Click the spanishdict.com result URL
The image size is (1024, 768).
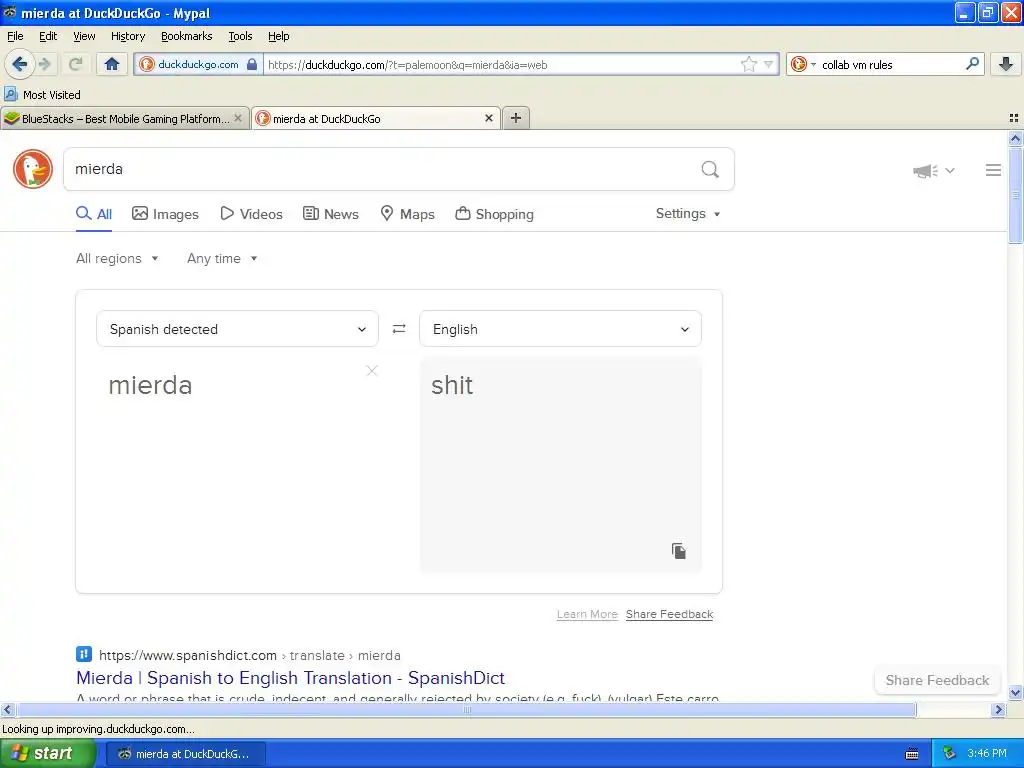click(249, 655)
